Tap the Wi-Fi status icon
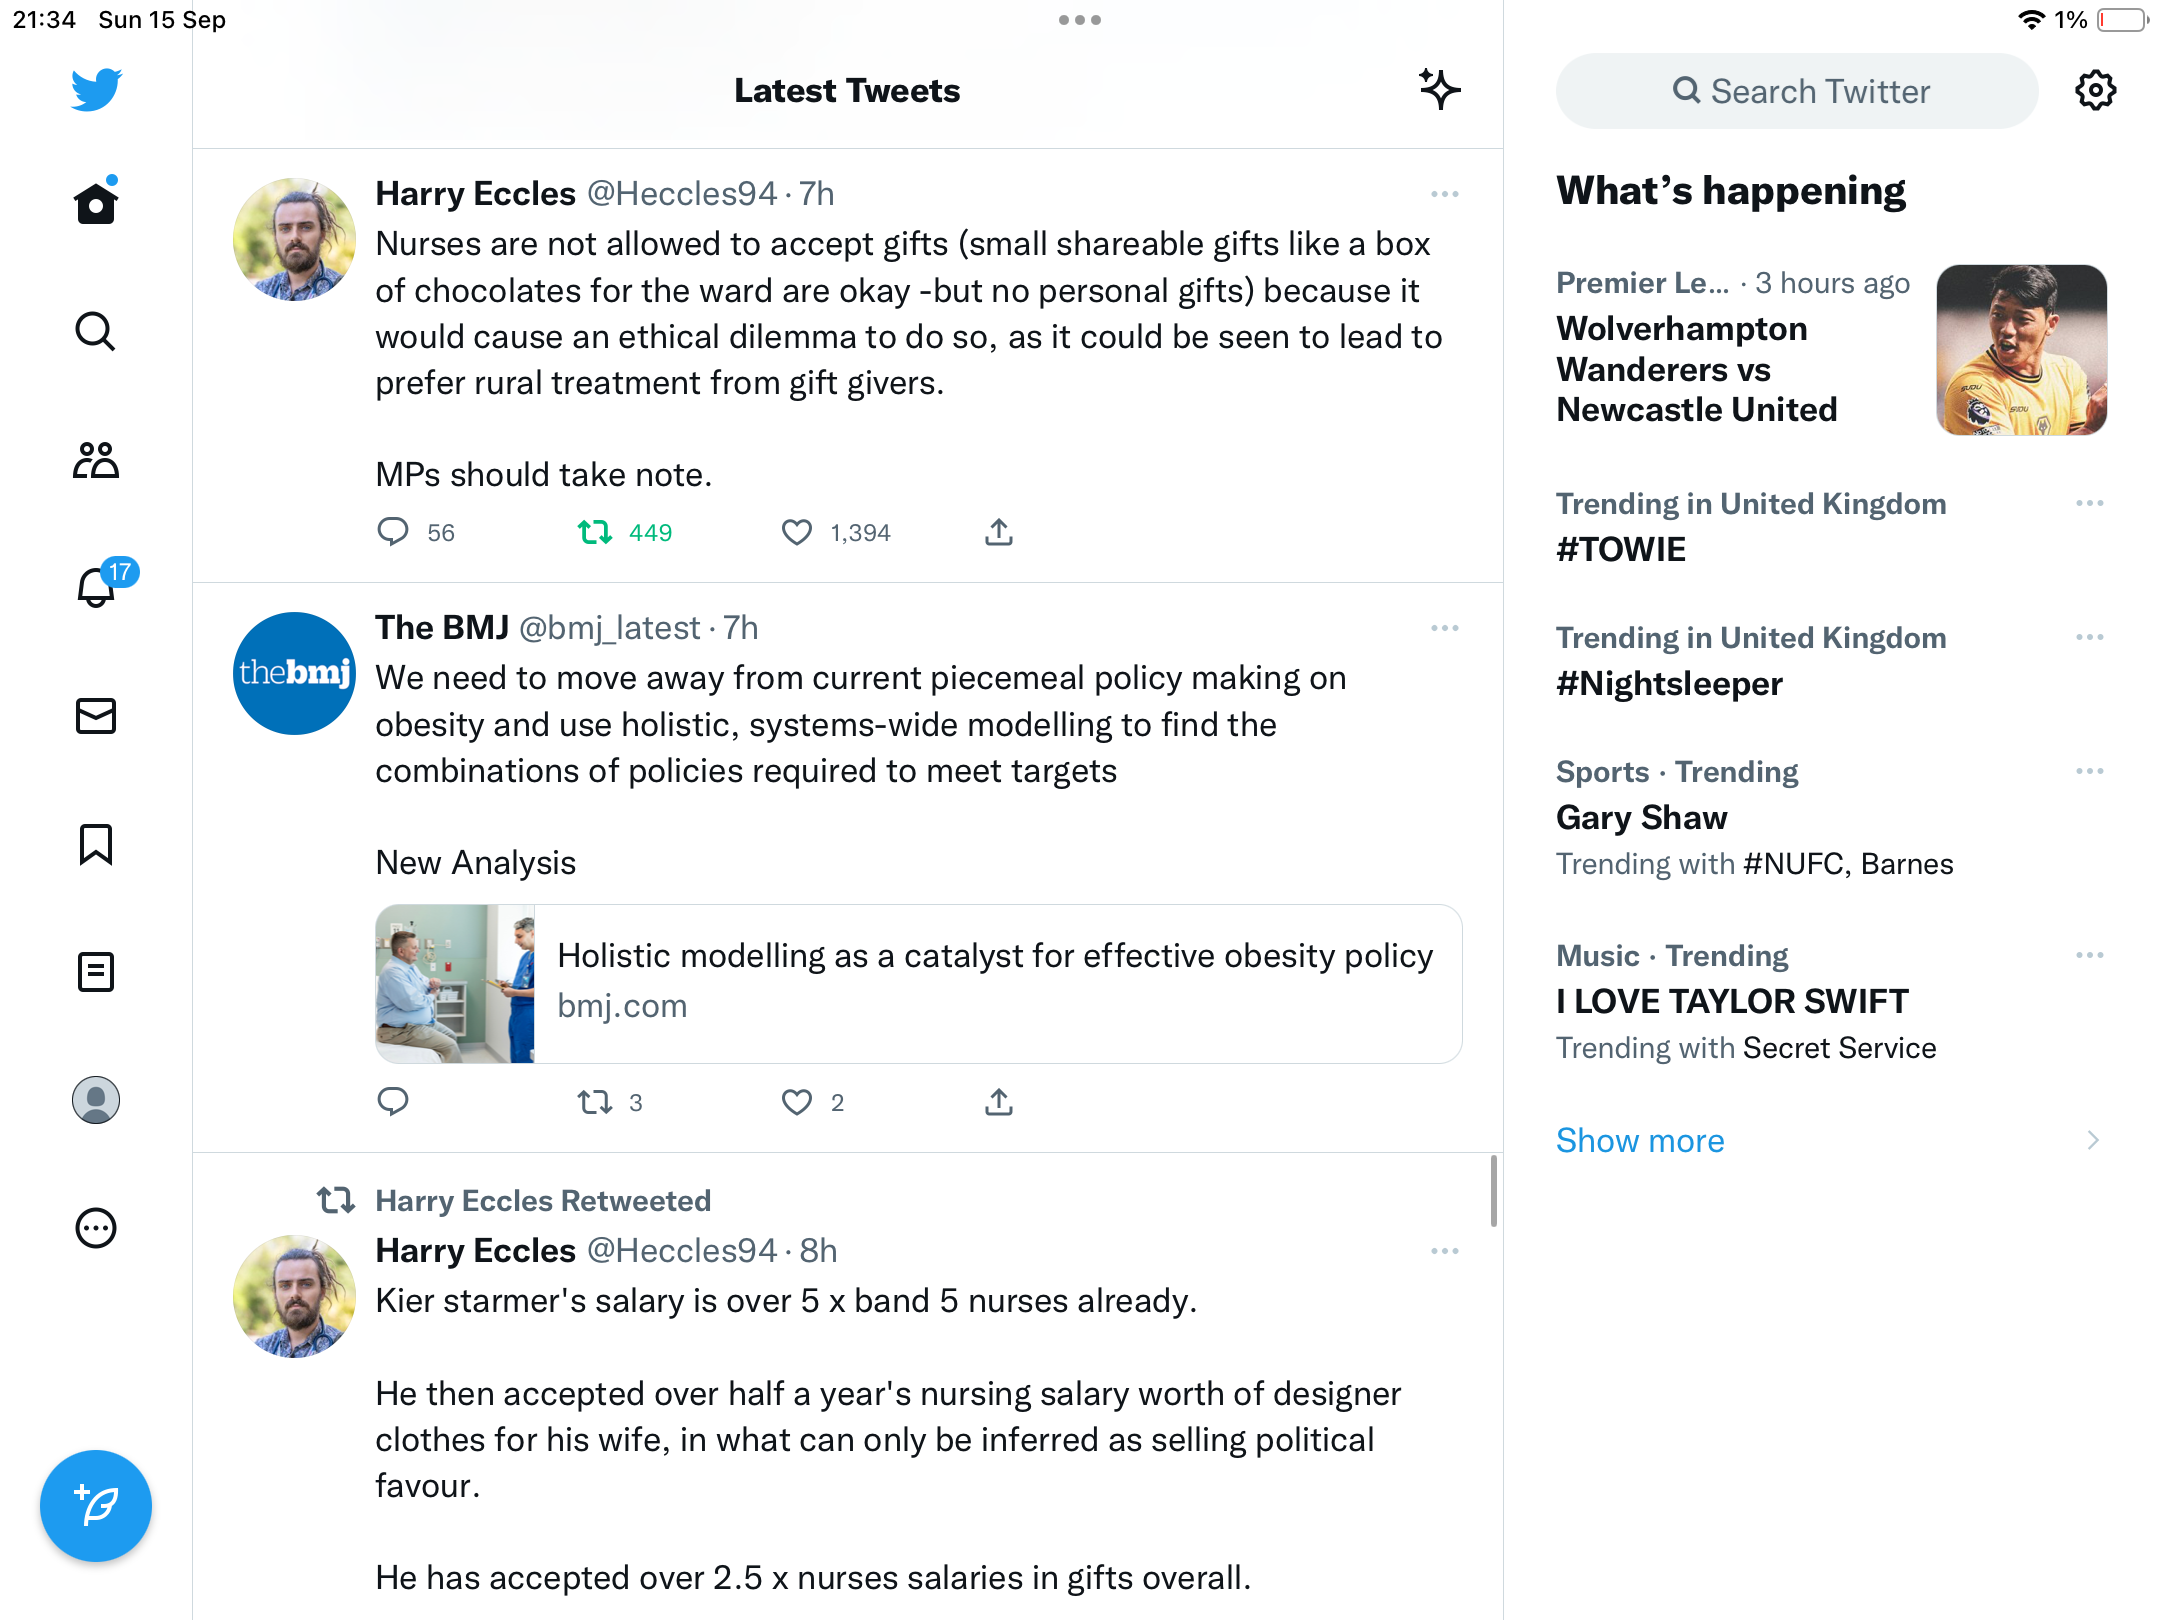The width and height of the screenshot is (2160, 1620). (x=2030, y=20)
